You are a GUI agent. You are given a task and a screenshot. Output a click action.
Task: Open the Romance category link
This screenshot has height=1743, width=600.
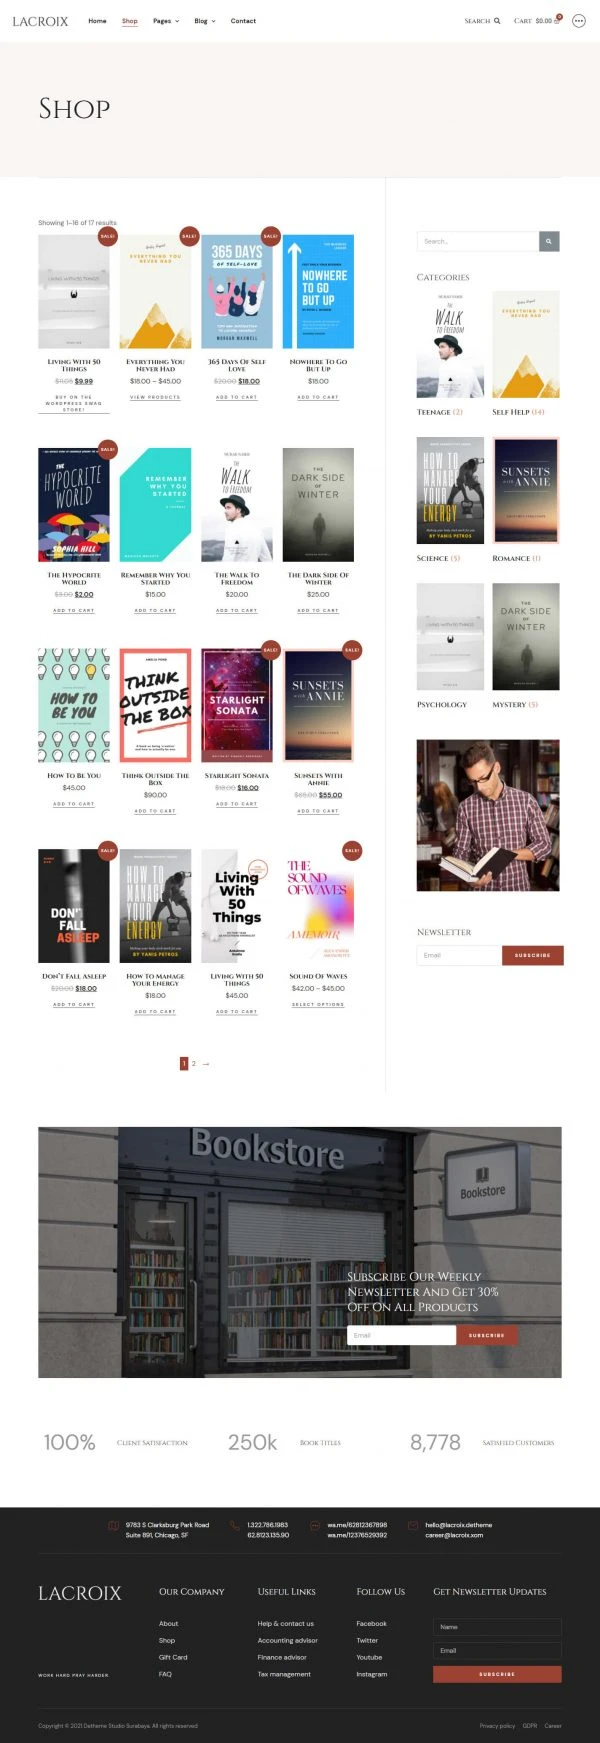point(516,559)
